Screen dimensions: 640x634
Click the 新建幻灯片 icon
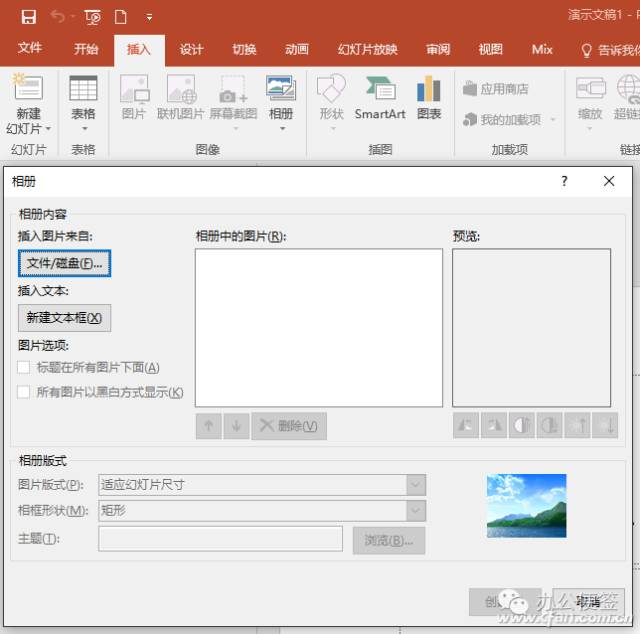point(28,87)
